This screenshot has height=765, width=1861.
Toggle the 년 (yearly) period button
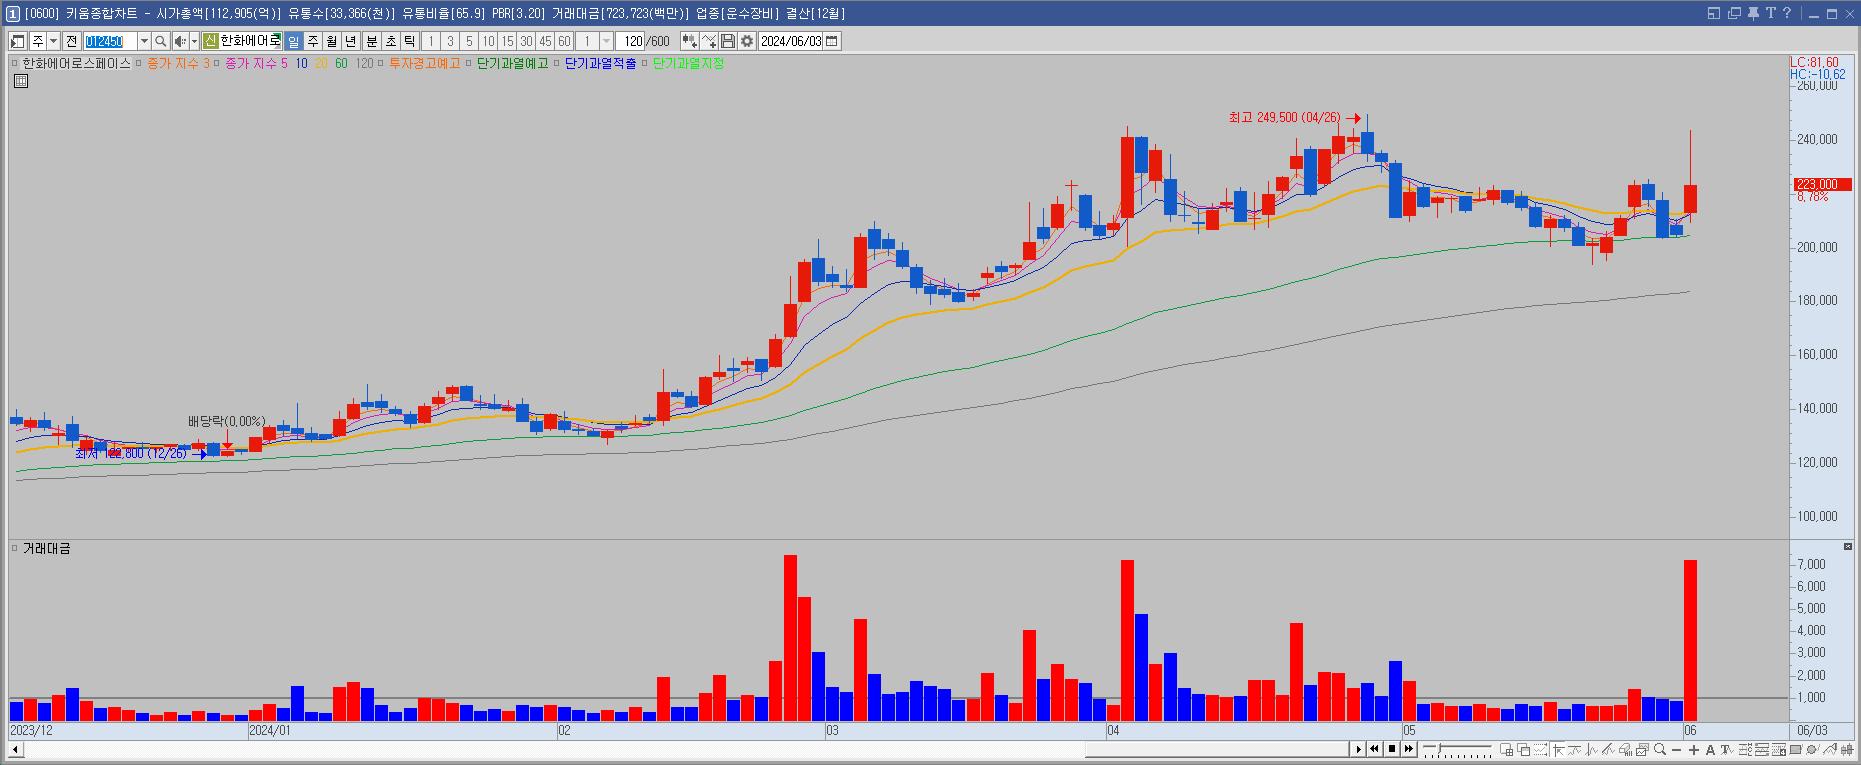[350, 41]
